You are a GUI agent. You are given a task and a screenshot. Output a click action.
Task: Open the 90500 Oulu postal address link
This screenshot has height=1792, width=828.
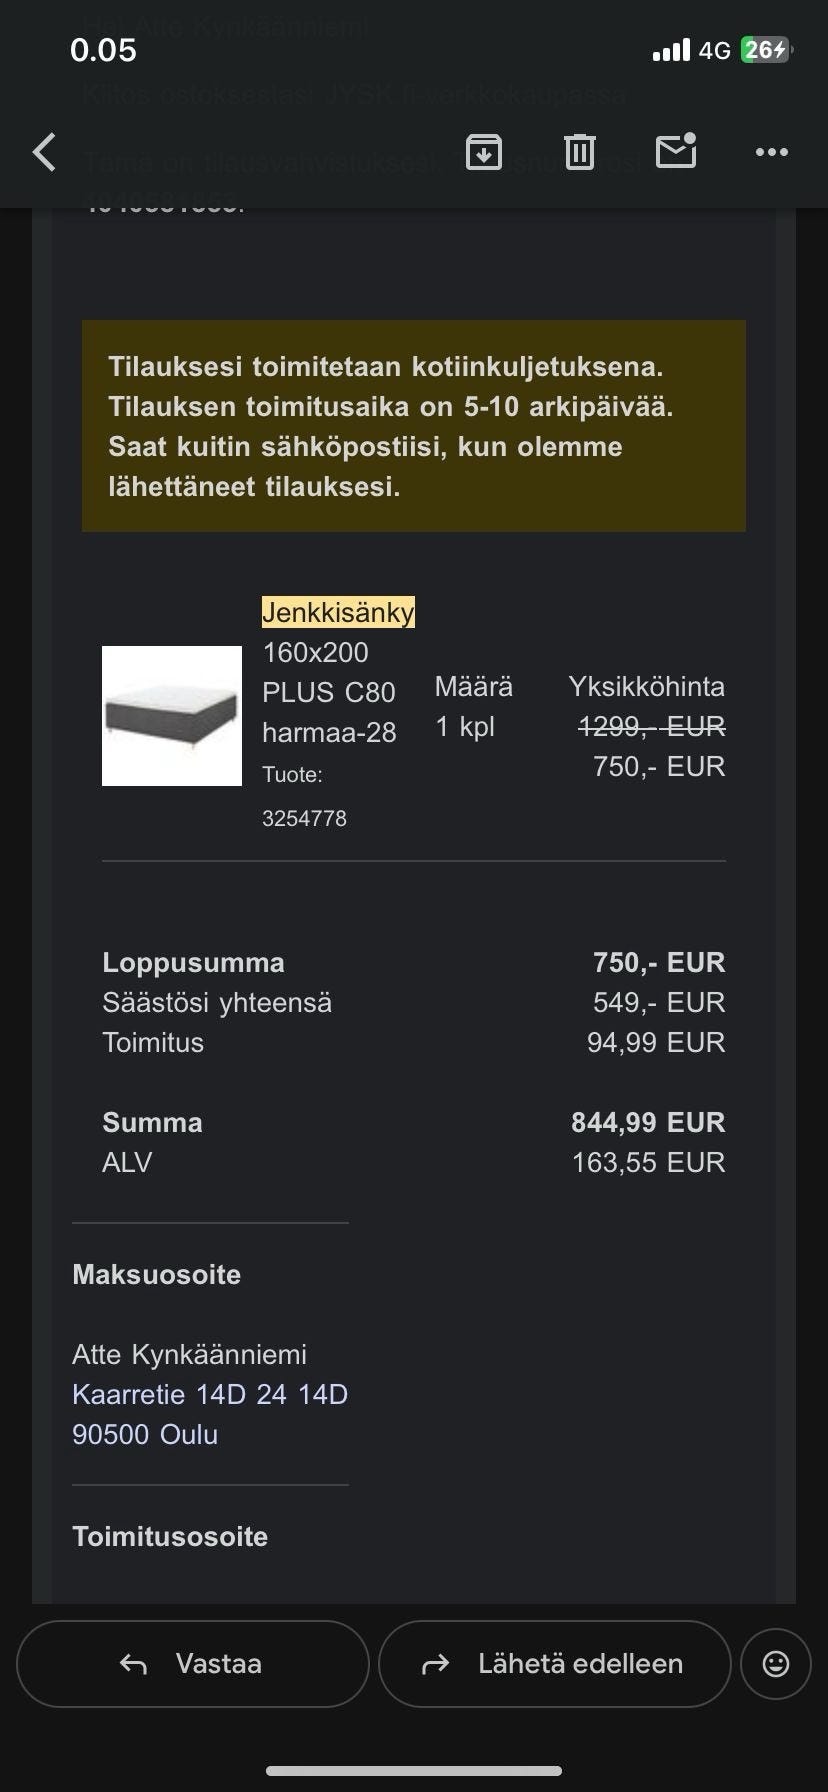click(145, 1434)
